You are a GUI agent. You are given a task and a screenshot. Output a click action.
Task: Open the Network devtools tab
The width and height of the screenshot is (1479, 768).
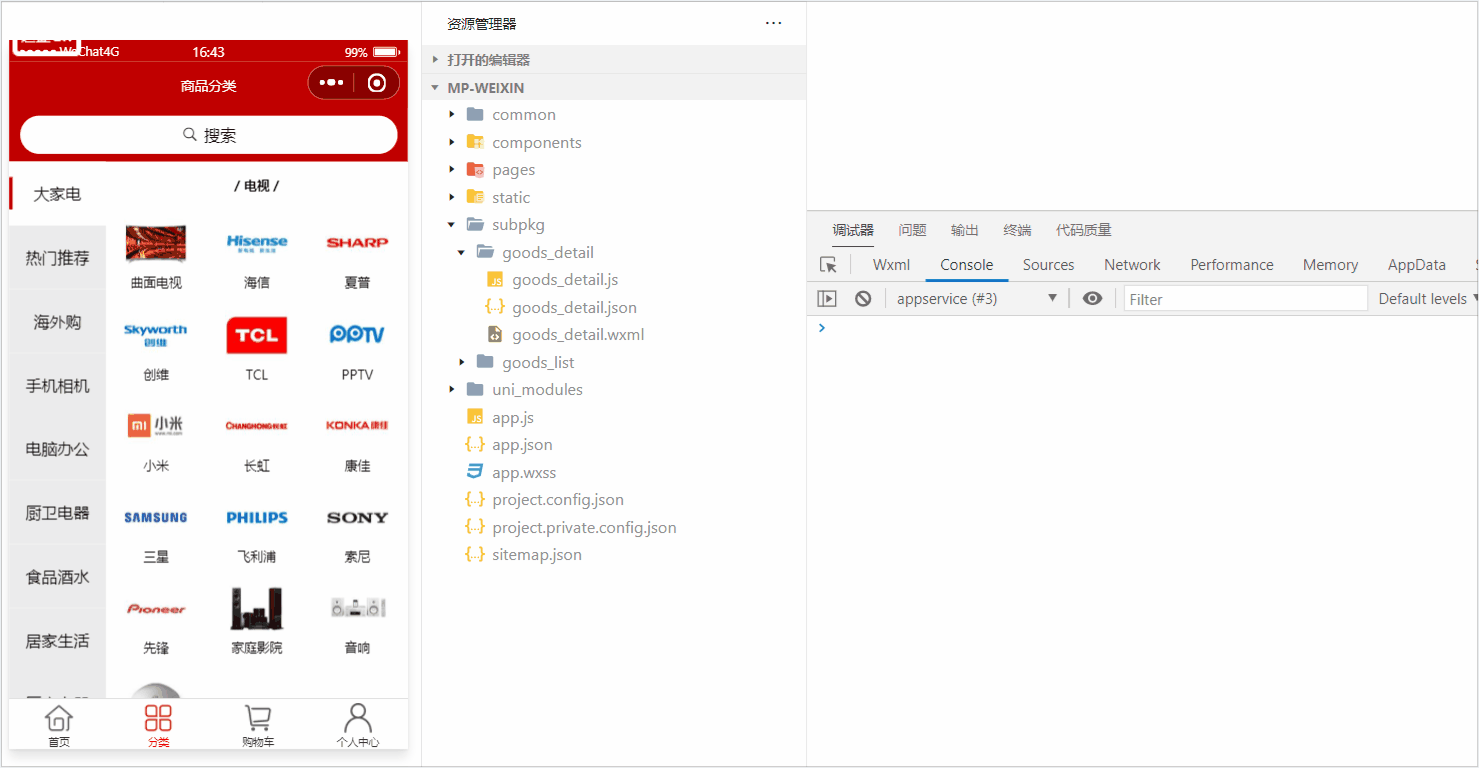[x=1132, y=265]
